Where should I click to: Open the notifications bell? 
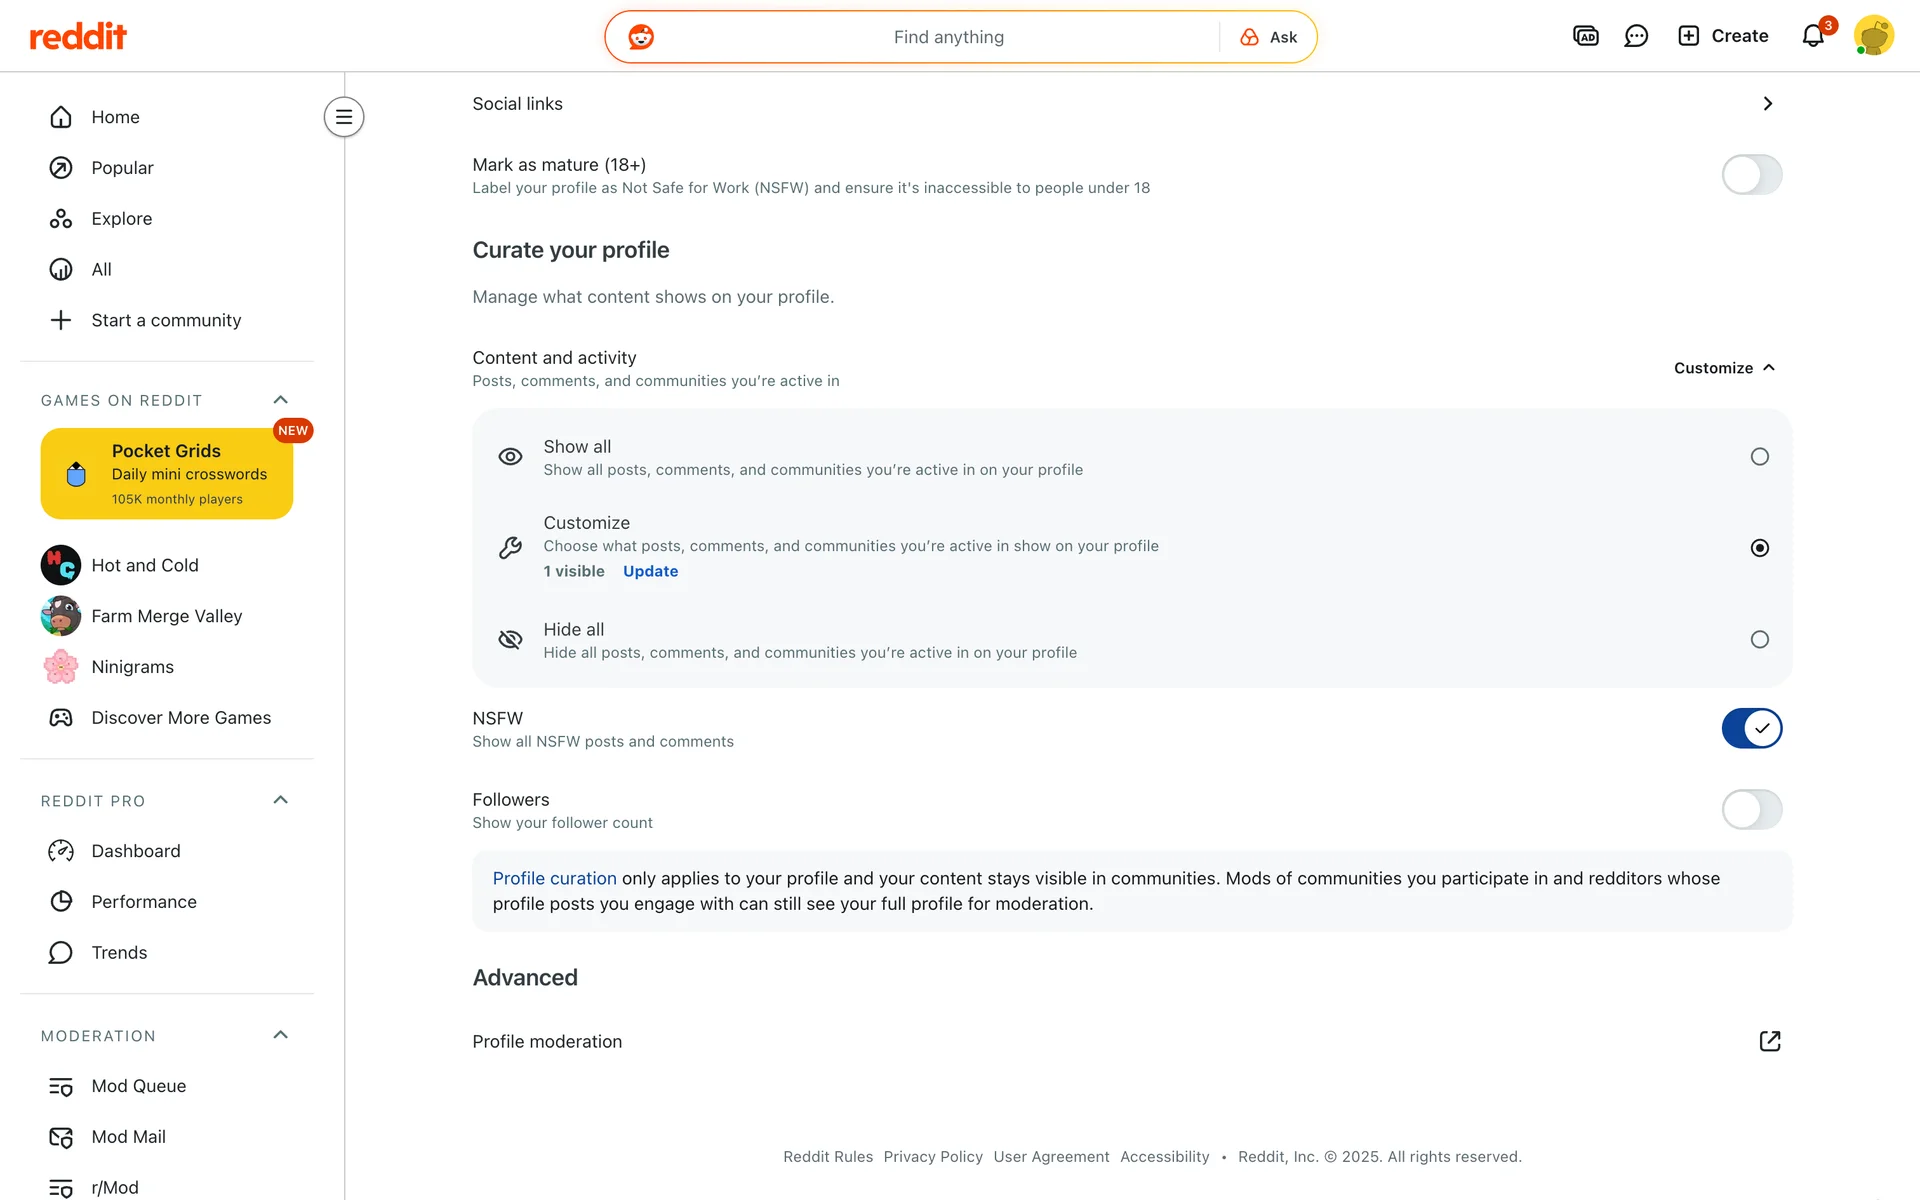click(x=1813, y=37)
